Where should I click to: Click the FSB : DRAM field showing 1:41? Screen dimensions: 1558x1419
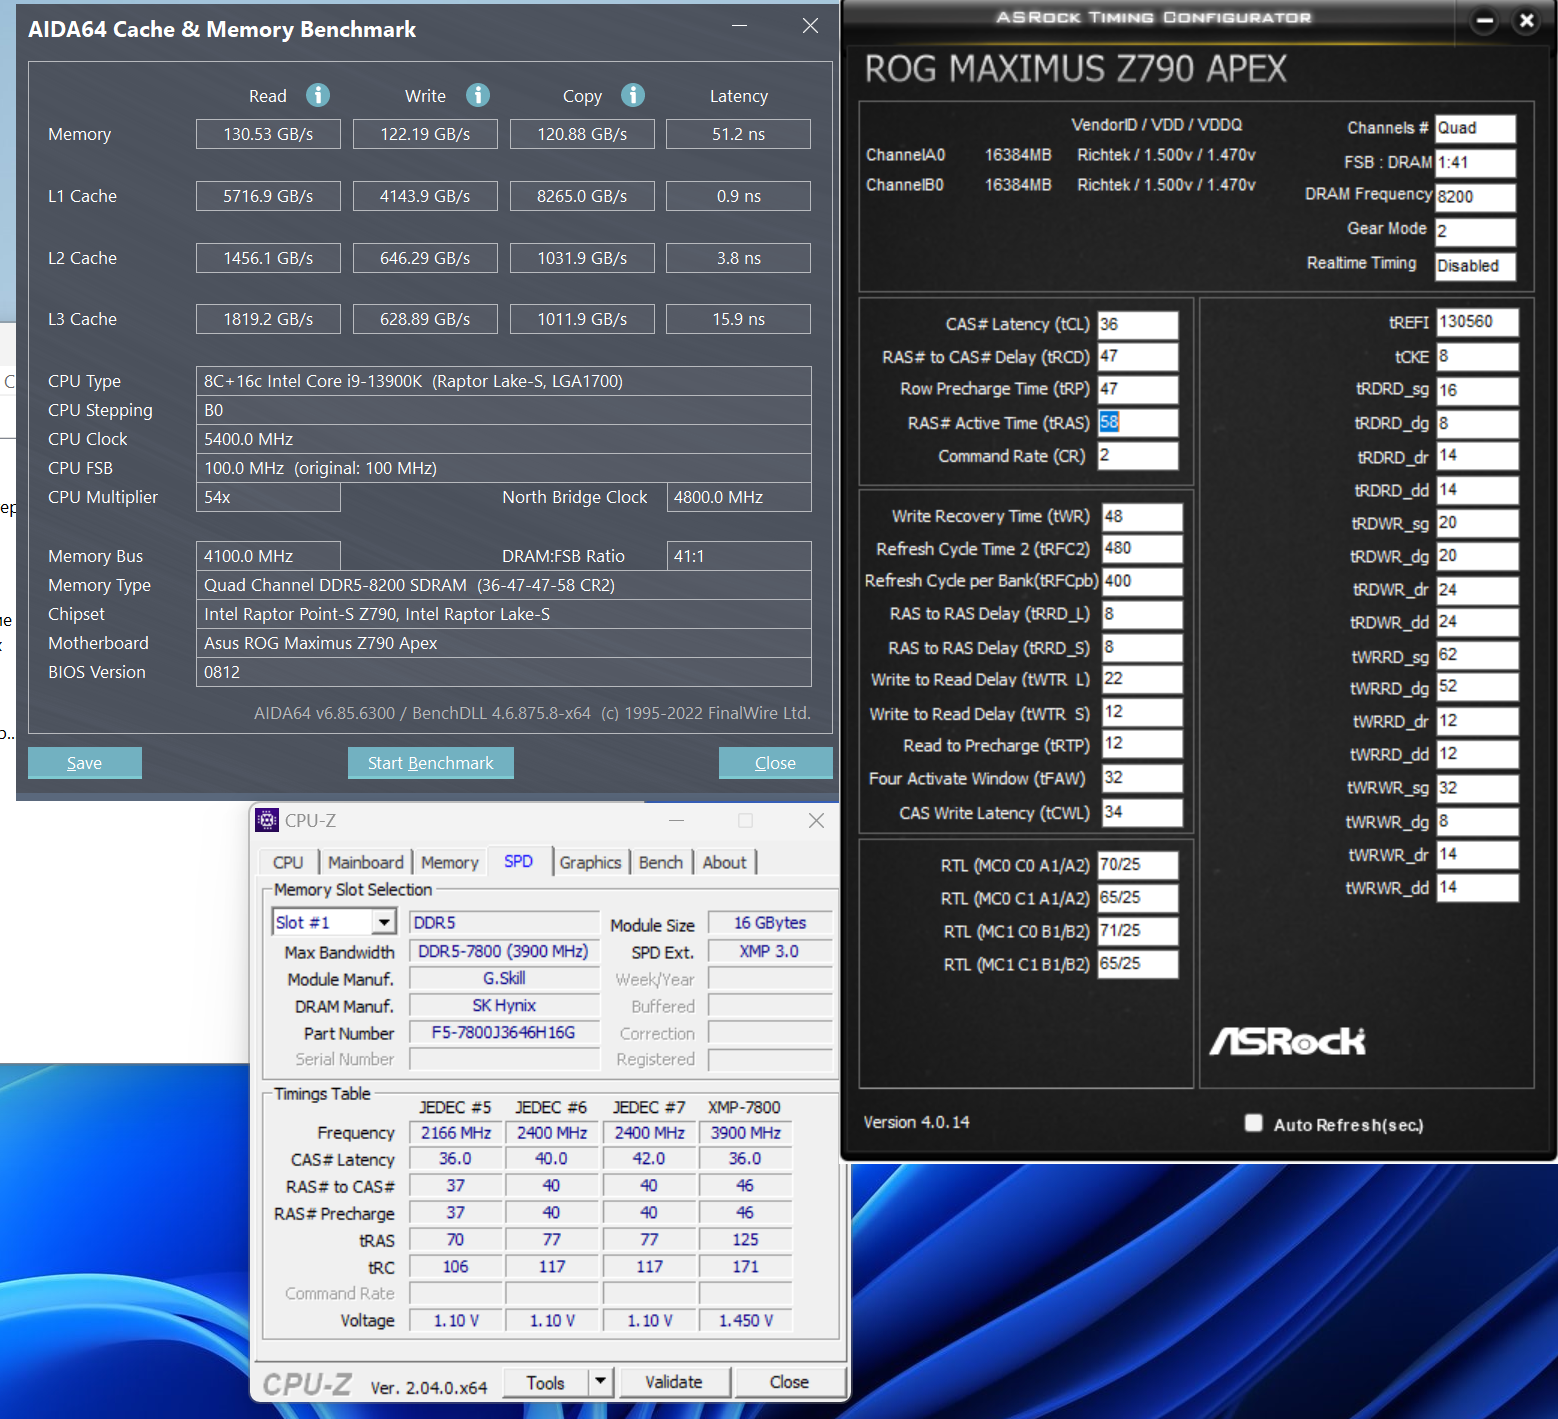pos(1475,162)
